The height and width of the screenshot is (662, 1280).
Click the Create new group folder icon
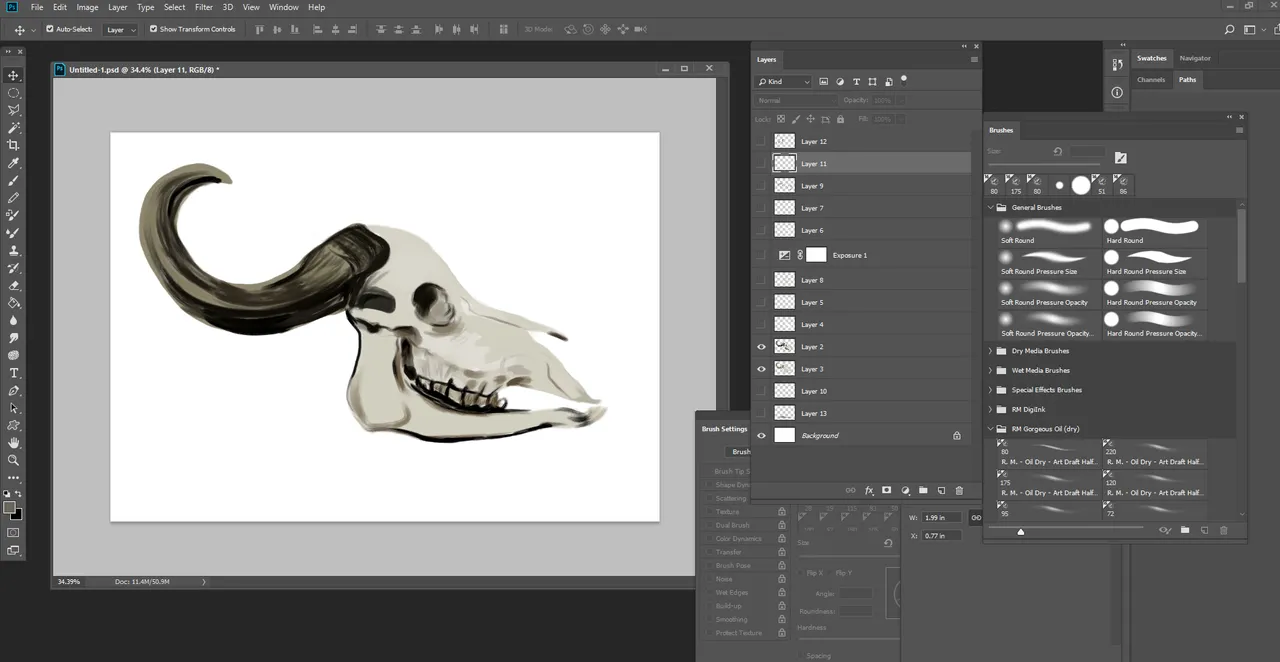[923, 490]
